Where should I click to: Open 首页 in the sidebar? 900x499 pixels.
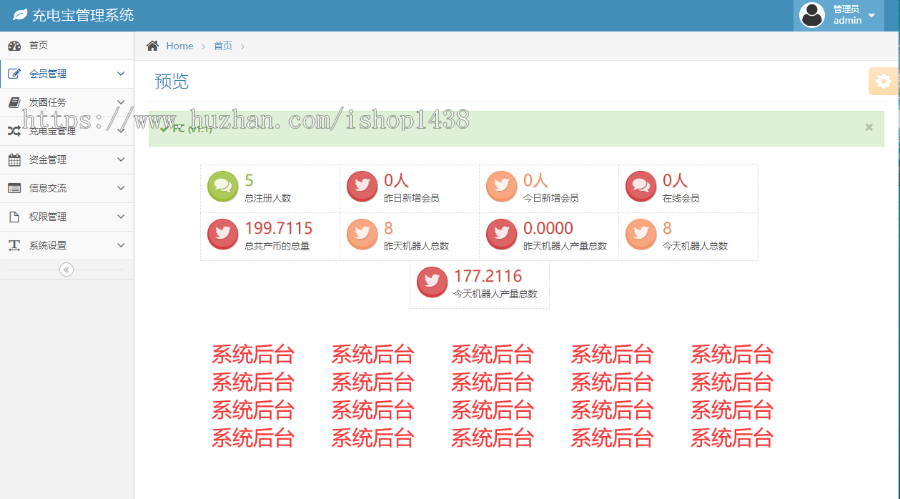coord(67,45)
